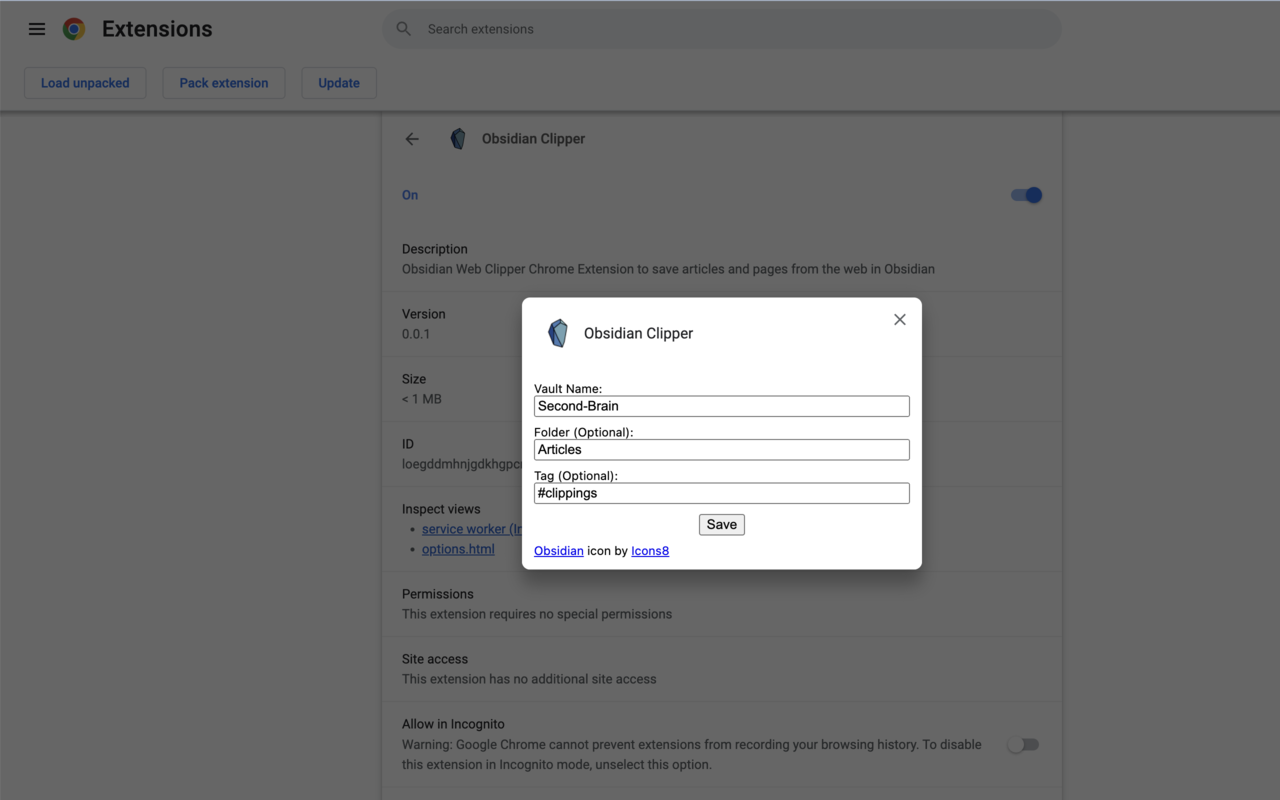Click Pack extension button
The width and height of the screenshot is (1280, 800).
224,83
